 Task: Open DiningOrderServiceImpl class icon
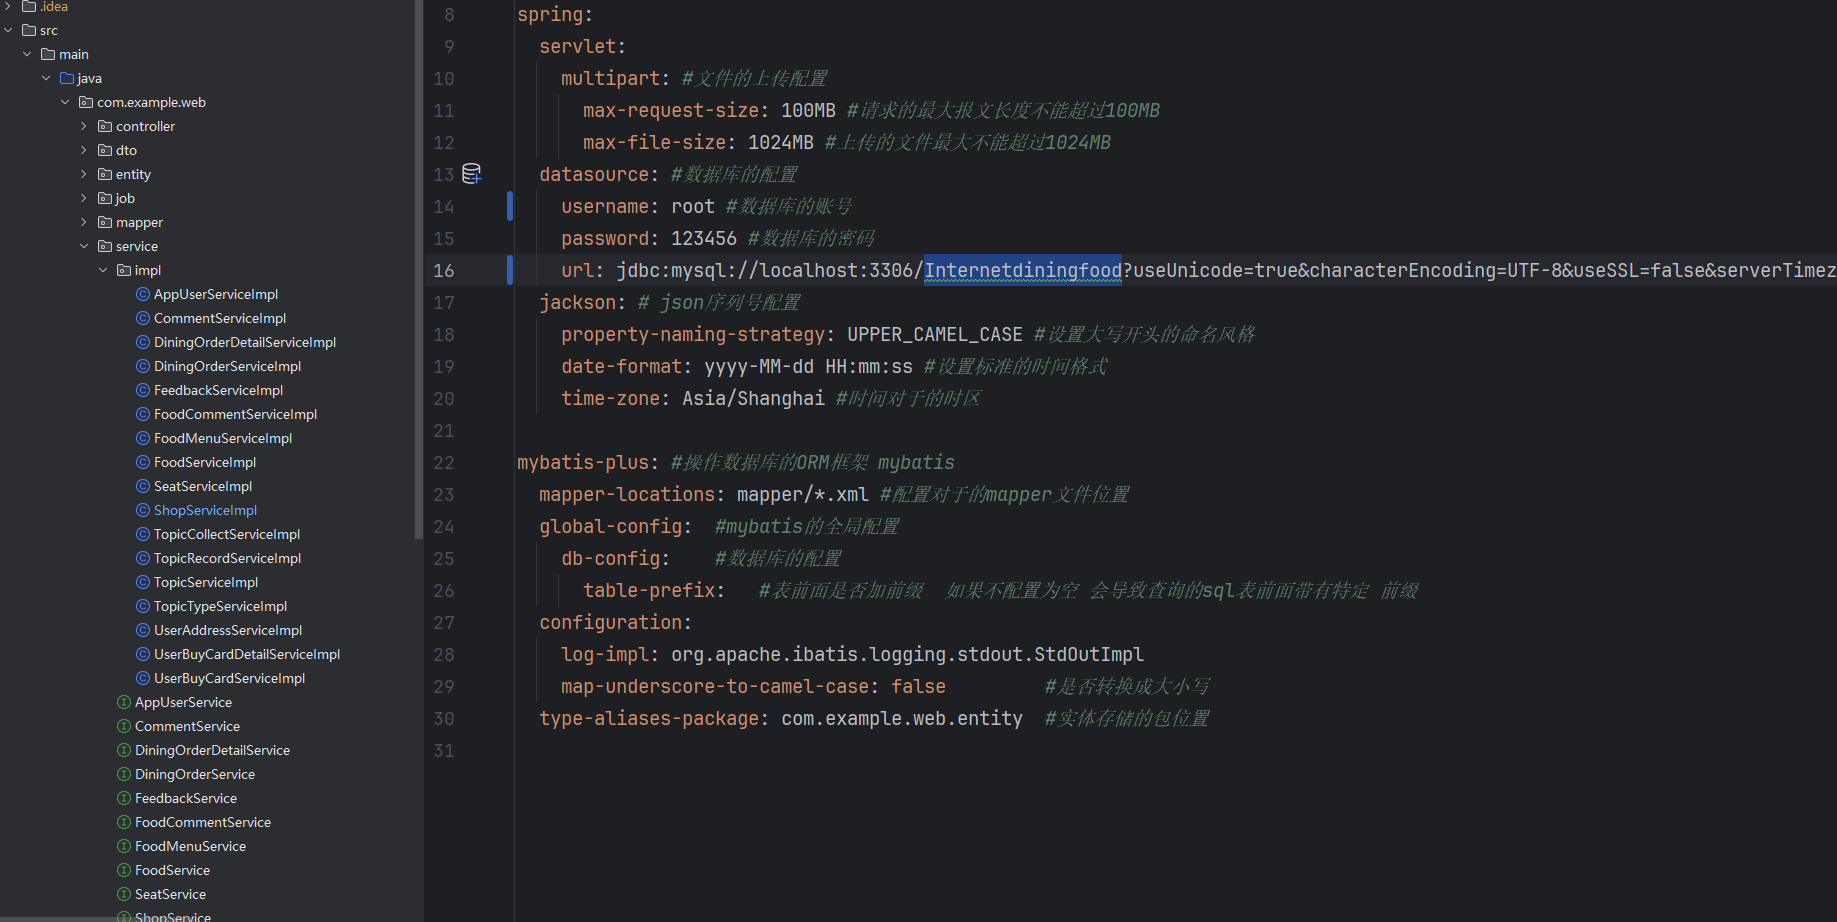pos(143,366)
